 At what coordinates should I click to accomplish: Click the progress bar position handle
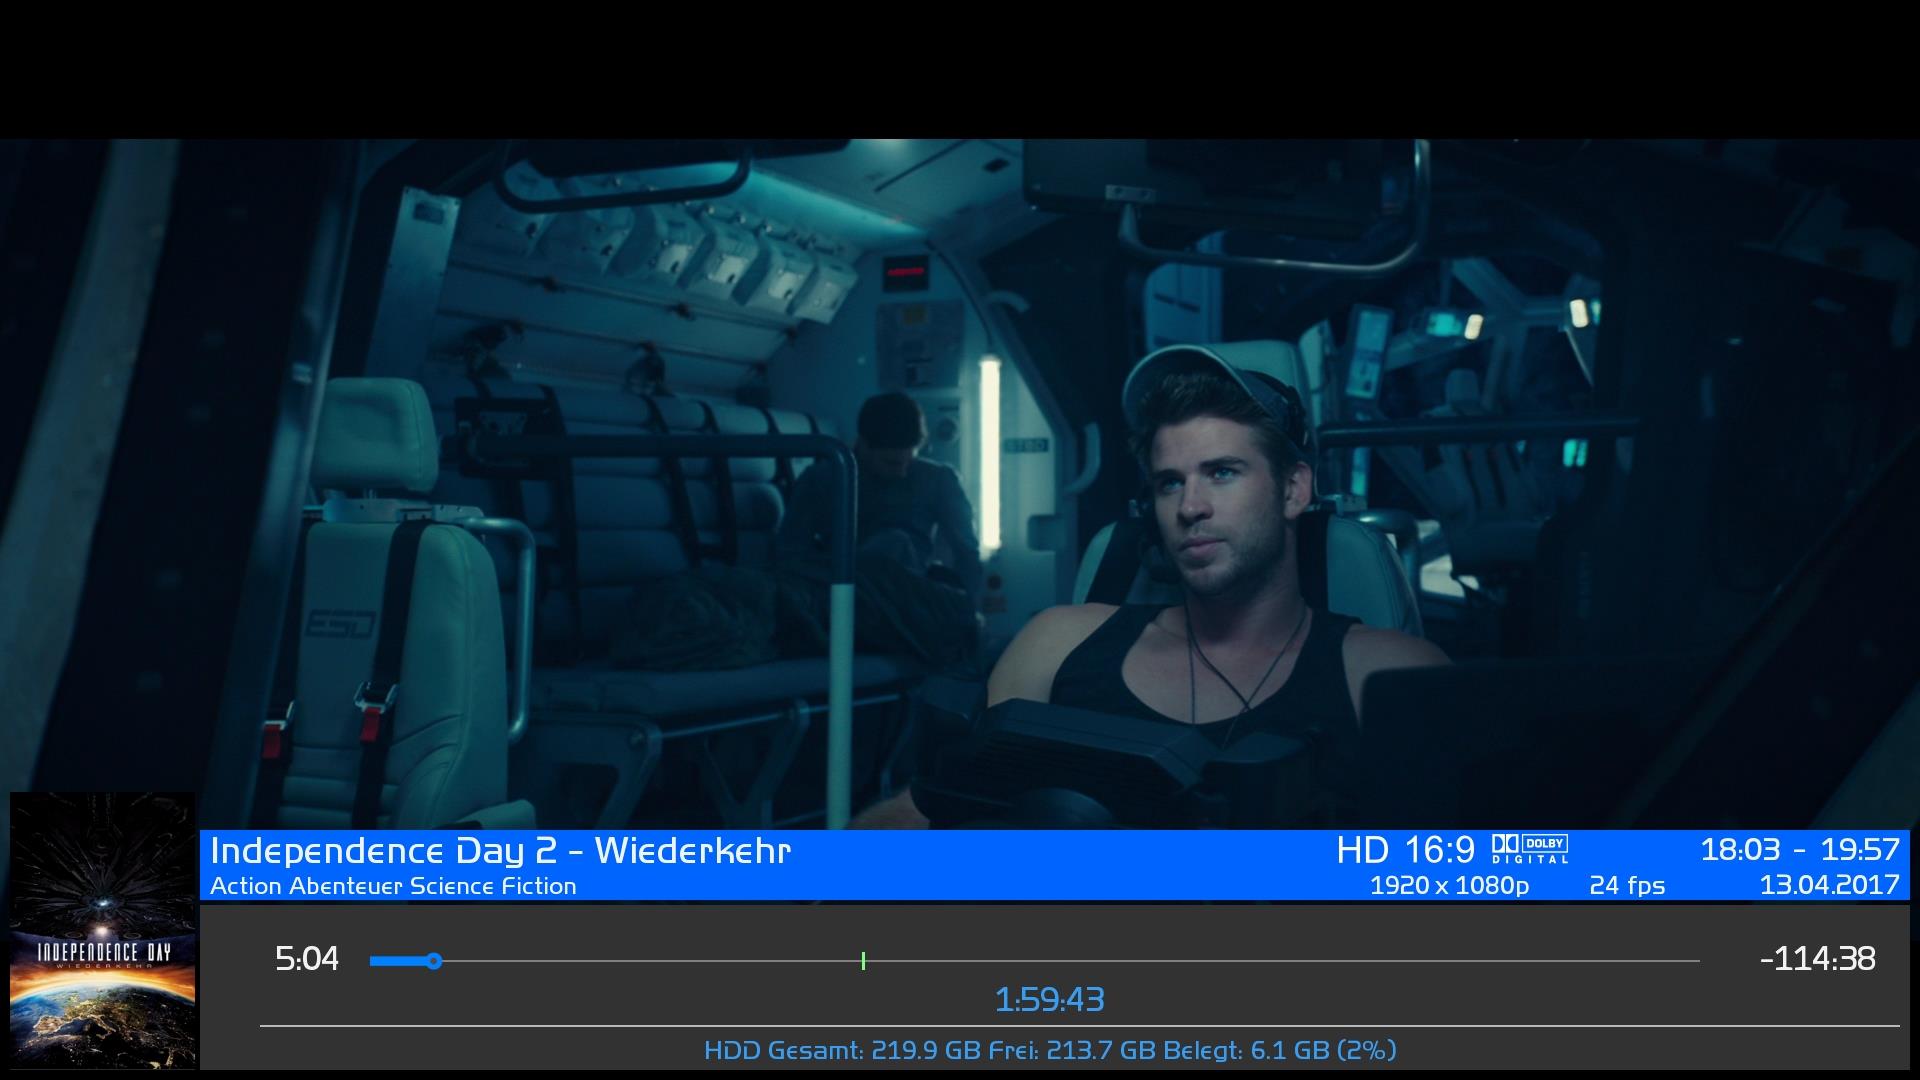coord(434,961)
